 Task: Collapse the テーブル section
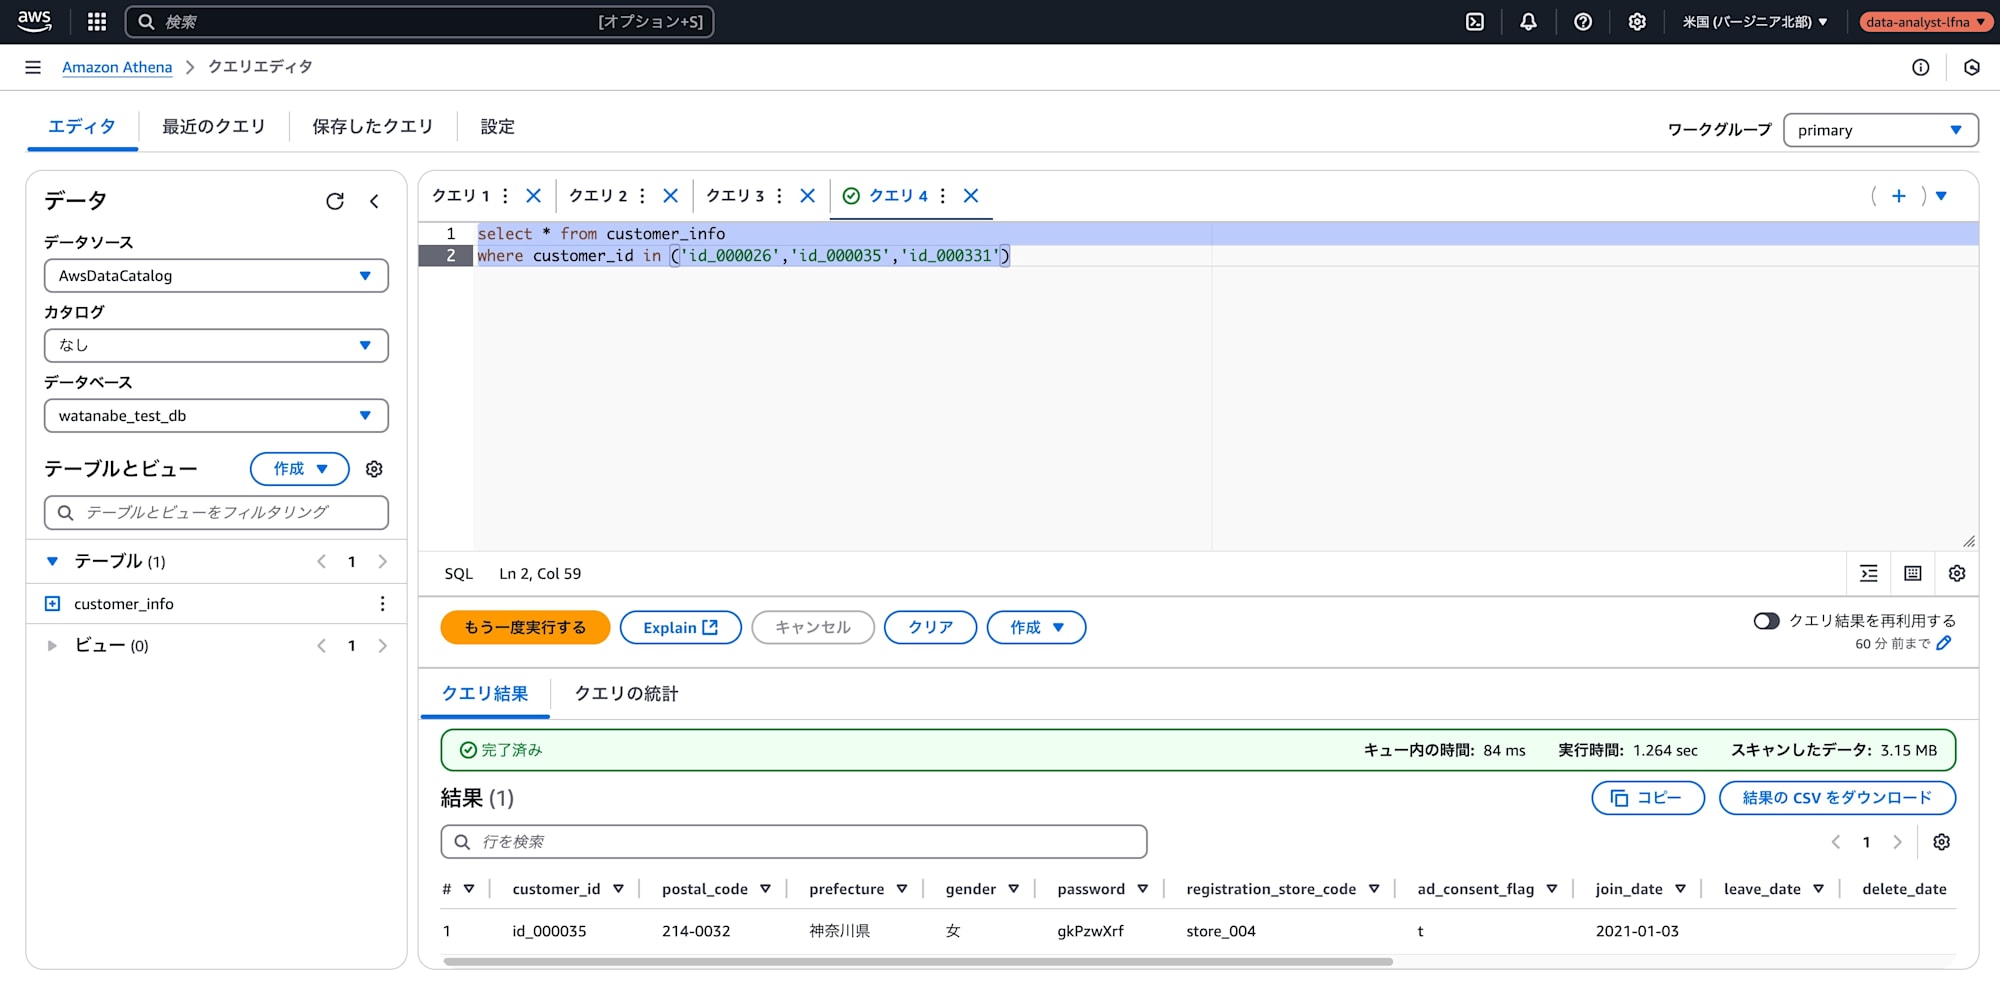point(52,562)
